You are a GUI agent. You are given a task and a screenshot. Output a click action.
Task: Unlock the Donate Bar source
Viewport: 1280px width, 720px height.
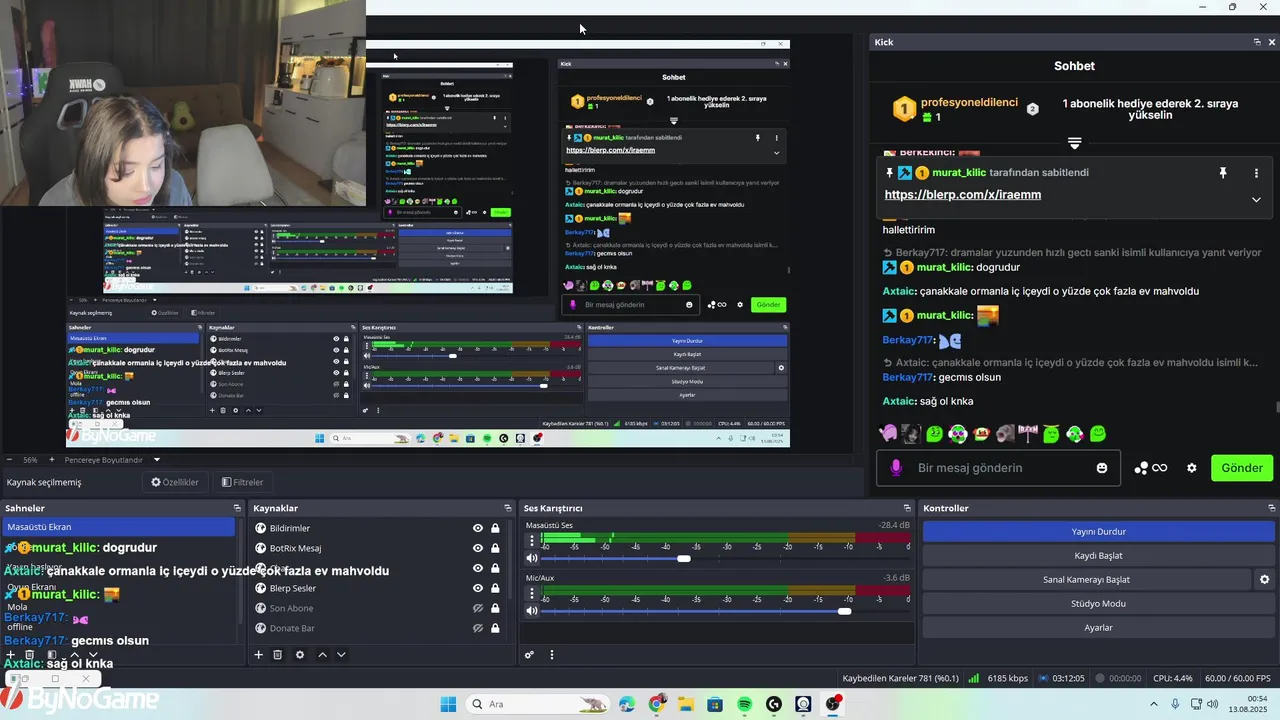click(x=495, y=628)
